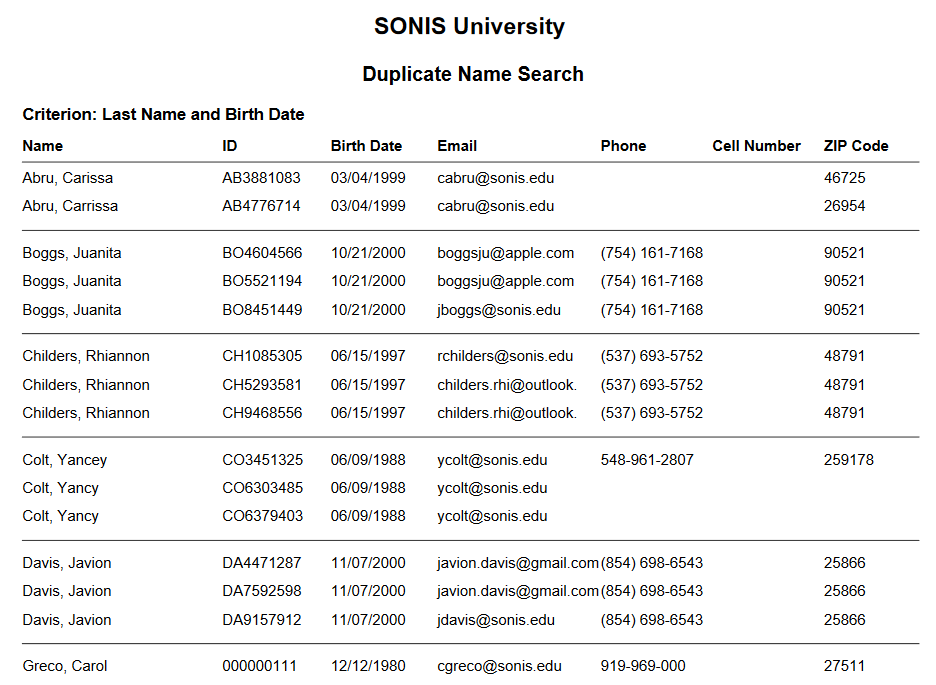Viewport: 936px width, 685px height.
Task: Click the Birth Date column header
Action: (x=366, y=146)
